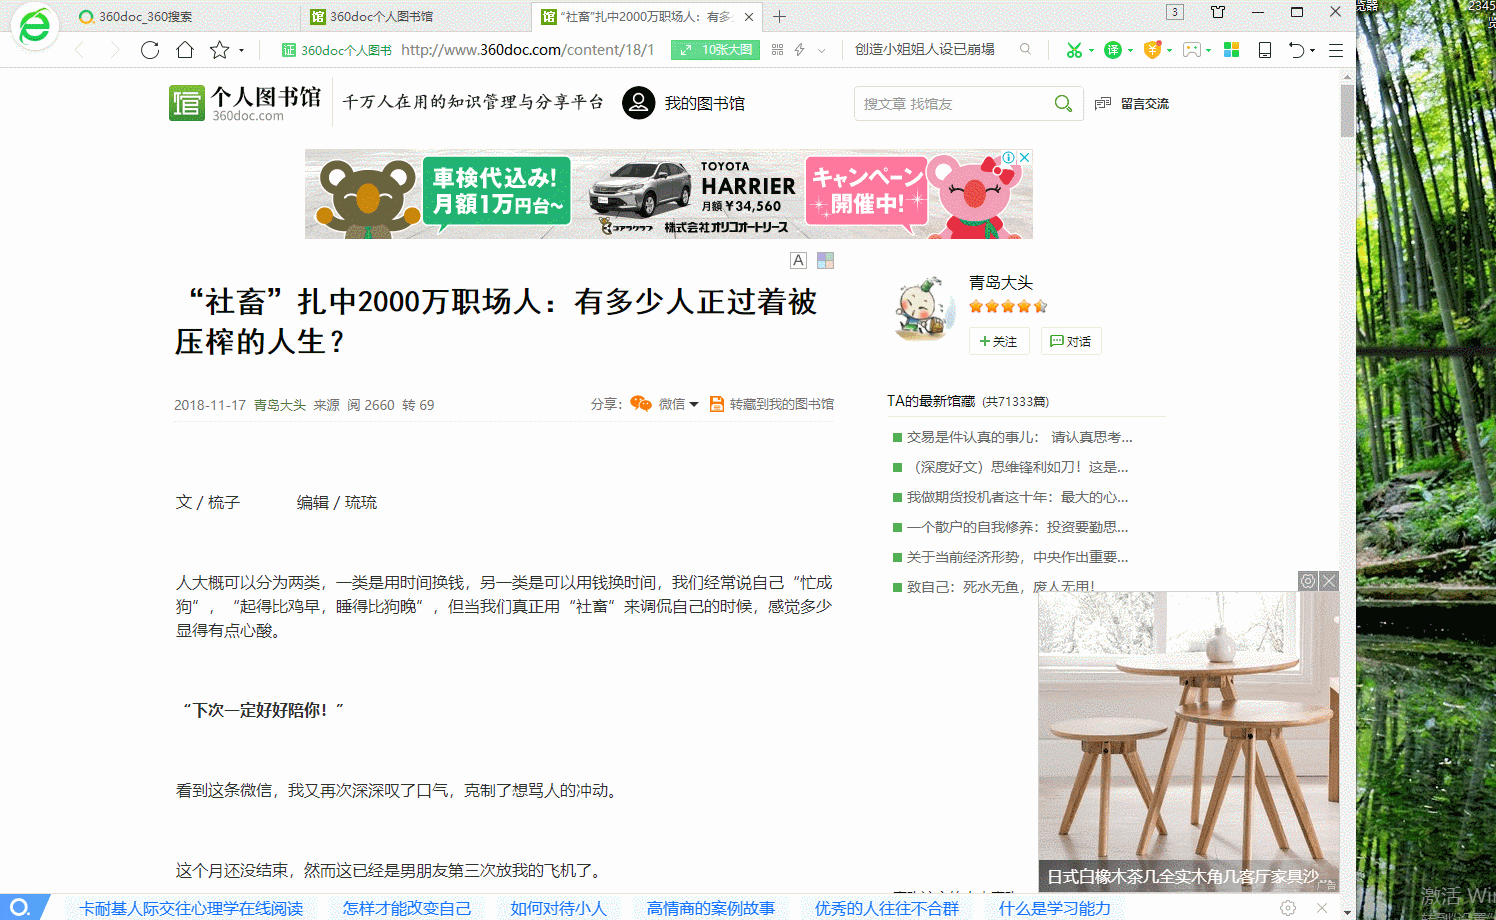Image resolution: width=1496 pixels, height=920 pixels.
Task: Expand the dropdown next to the scissors icon
Action: tap(1091, 51)
